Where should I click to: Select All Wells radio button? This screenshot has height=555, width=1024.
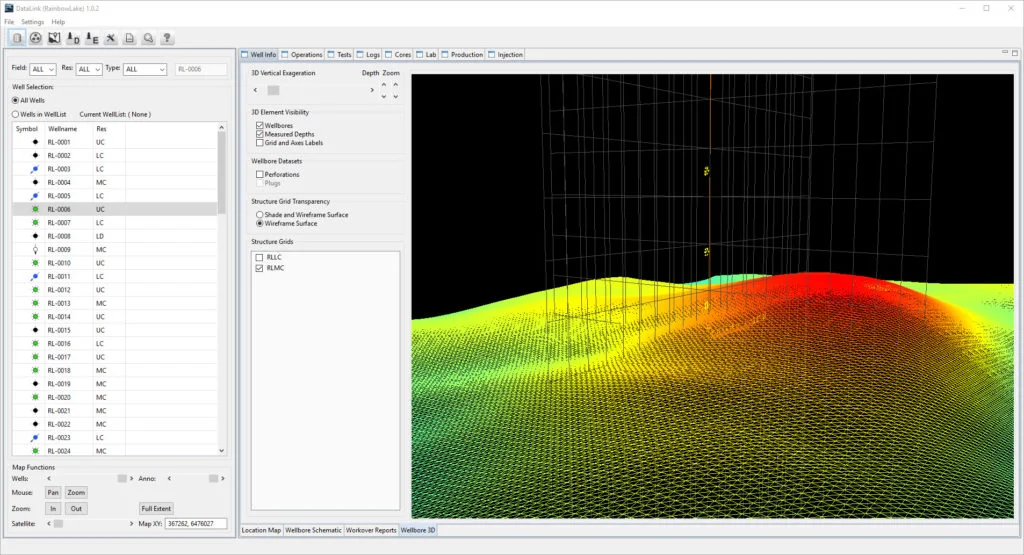pyautogui.click(x=16, y=101)
